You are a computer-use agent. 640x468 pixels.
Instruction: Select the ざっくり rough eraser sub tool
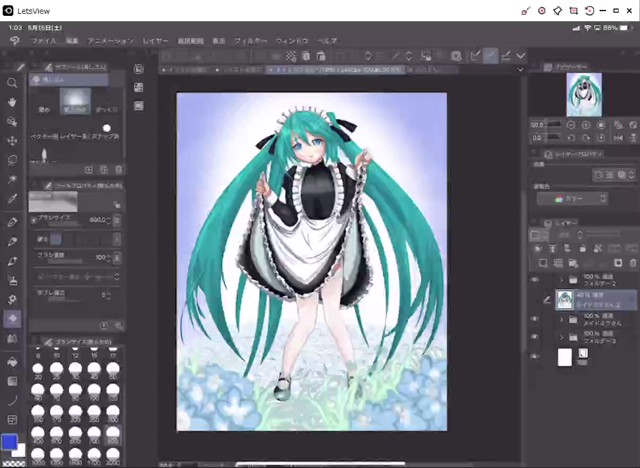107,102
